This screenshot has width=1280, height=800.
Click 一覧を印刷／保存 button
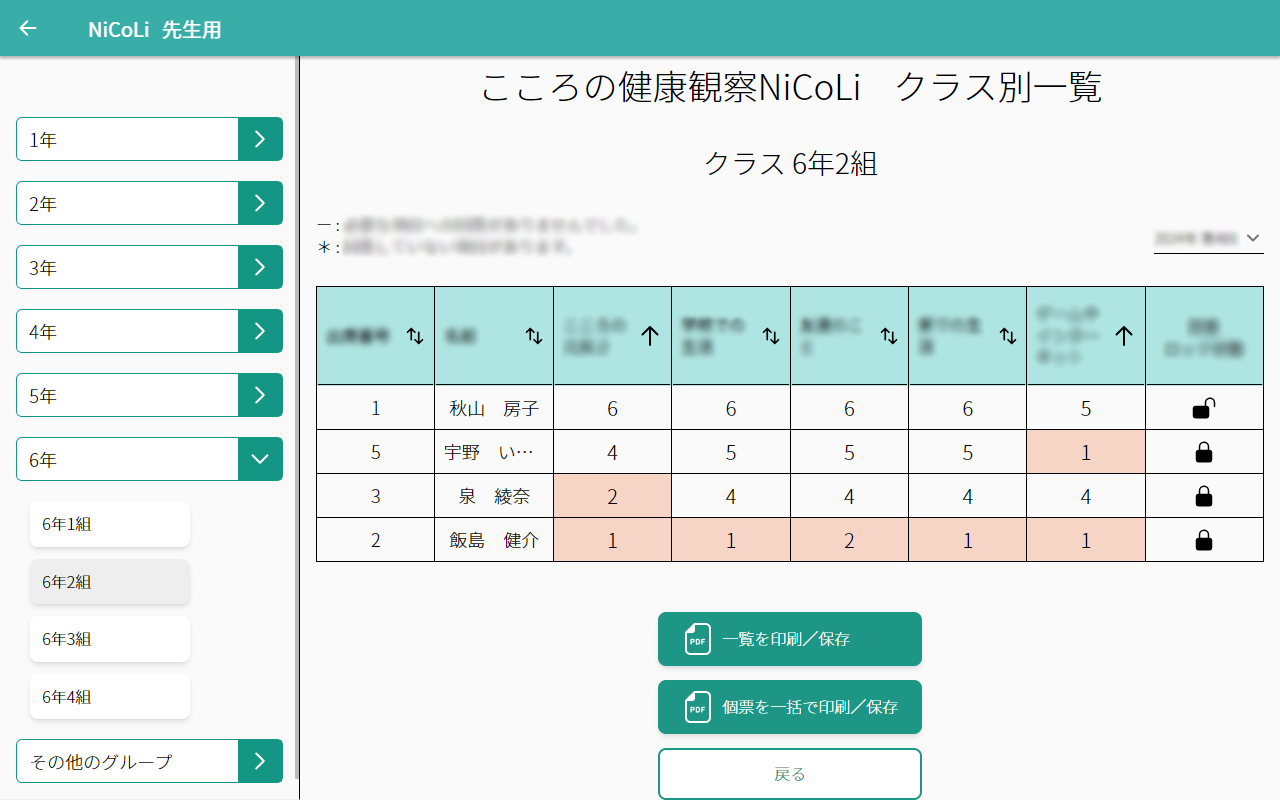790,639
